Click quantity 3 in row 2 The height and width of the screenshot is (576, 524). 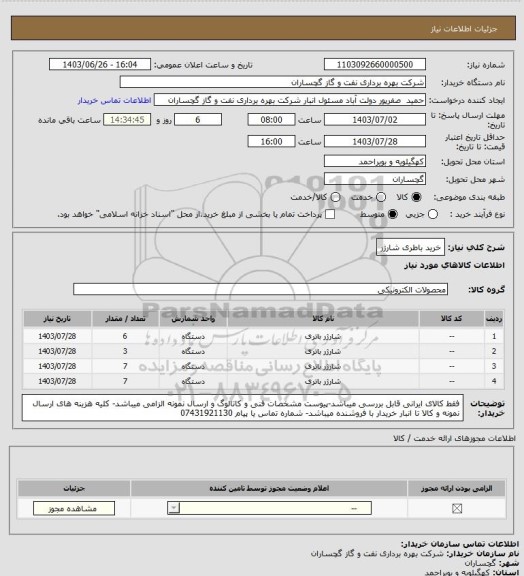click(125, 351)
